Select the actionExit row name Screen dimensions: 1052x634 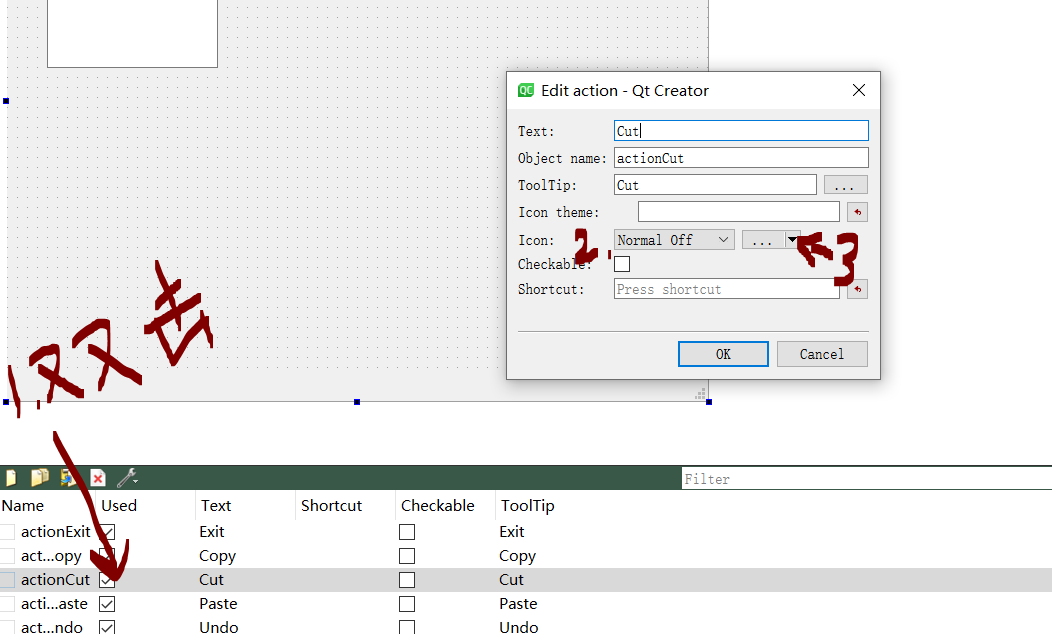coord(56,532)
